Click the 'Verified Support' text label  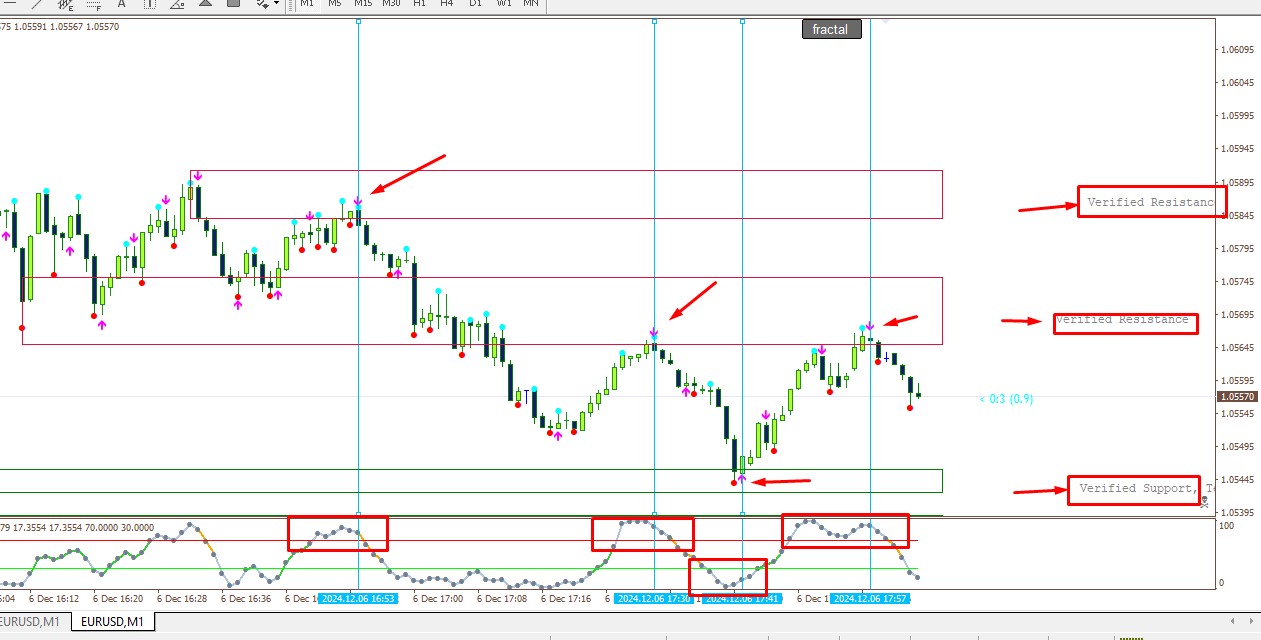(1137, 488)
